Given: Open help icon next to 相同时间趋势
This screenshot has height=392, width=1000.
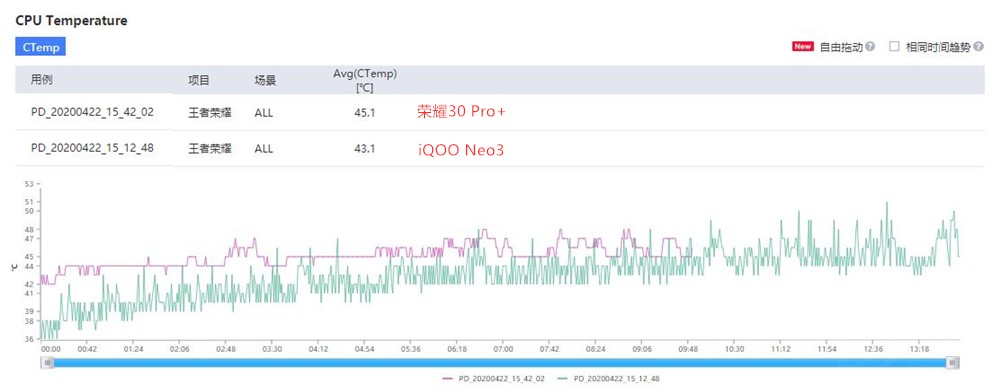Looking at the screenshot, I should (977, 47).
